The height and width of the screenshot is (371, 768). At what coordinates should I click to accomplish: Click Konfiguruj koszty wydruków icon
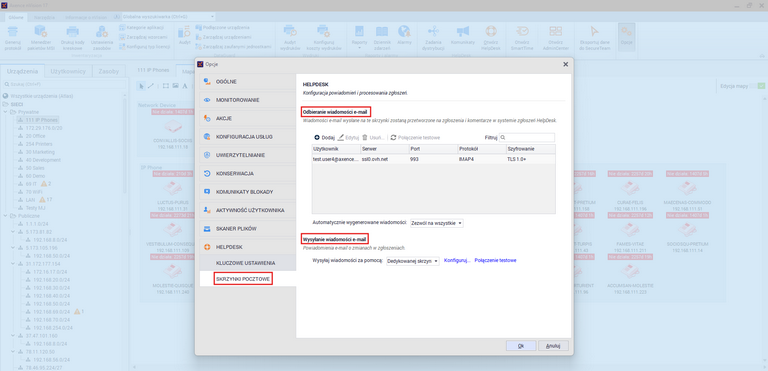point(323,32)
